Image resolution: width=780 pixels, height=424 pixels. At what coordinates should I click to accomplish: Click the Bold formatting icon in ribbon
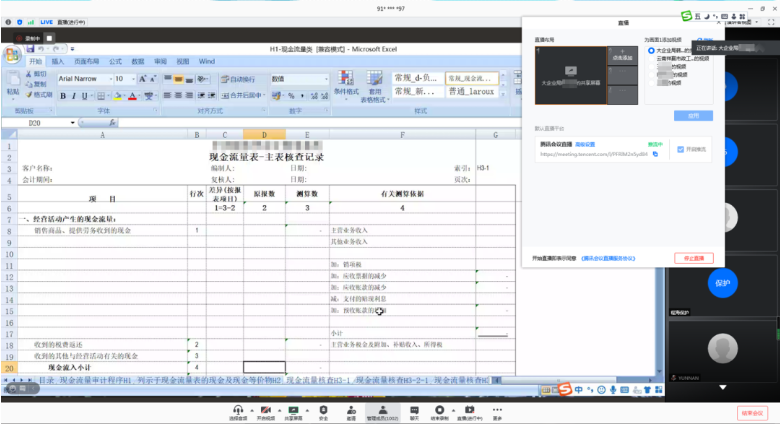coord(62,97)
